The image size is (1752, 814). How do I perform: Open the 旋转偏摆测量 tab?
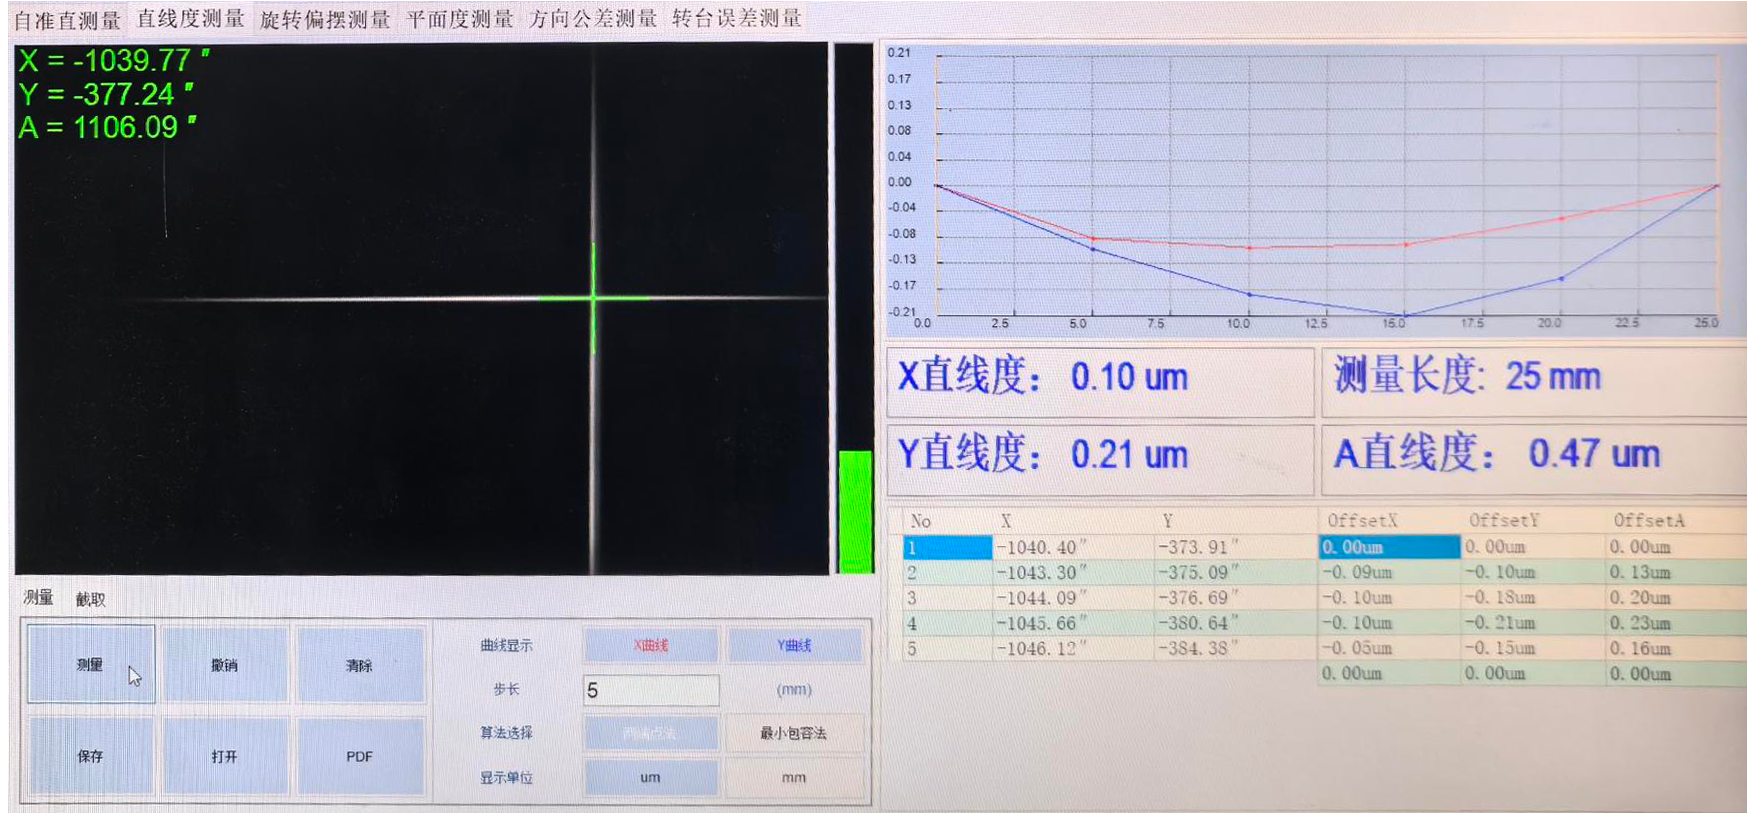pyautogui.click(x=325, y=20)
